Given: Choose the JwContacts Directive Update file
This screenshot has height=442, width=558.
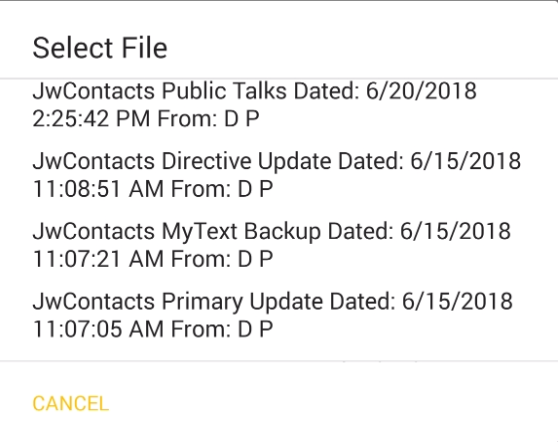Looking at the screenshot, I should coord(279,174).
